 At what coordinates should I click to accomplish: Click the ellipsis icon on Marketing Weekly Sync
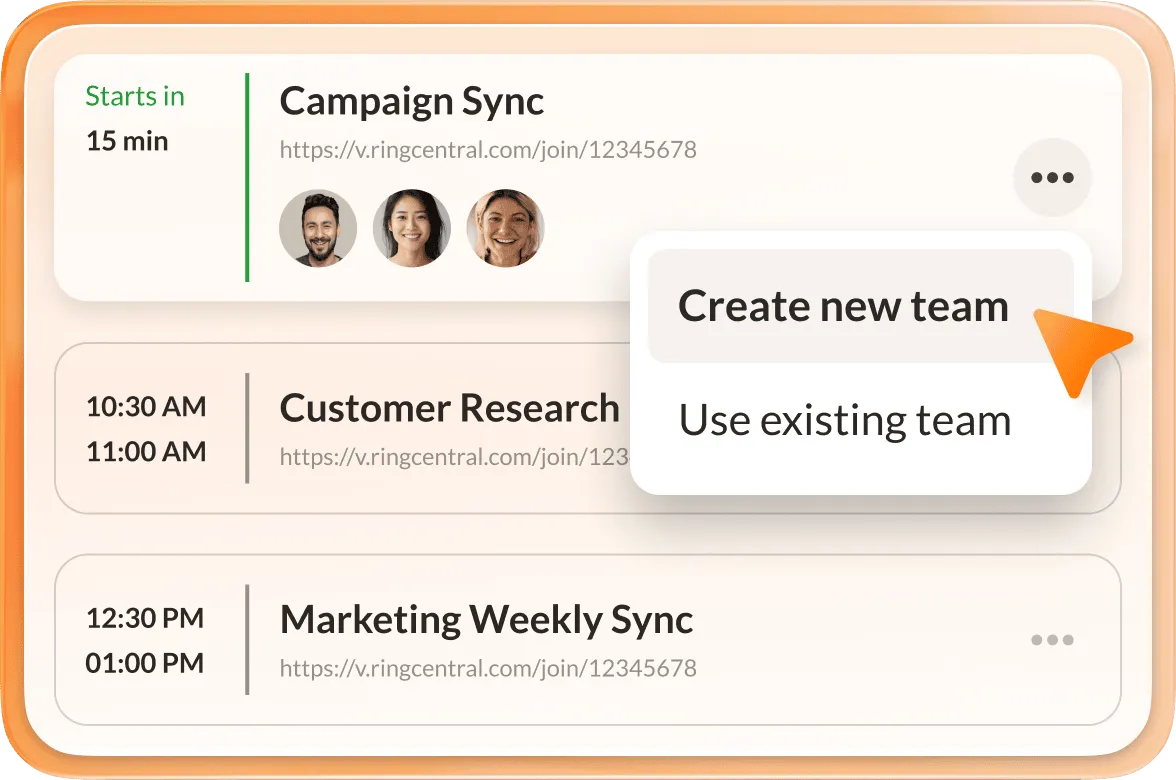(1052, 639)
